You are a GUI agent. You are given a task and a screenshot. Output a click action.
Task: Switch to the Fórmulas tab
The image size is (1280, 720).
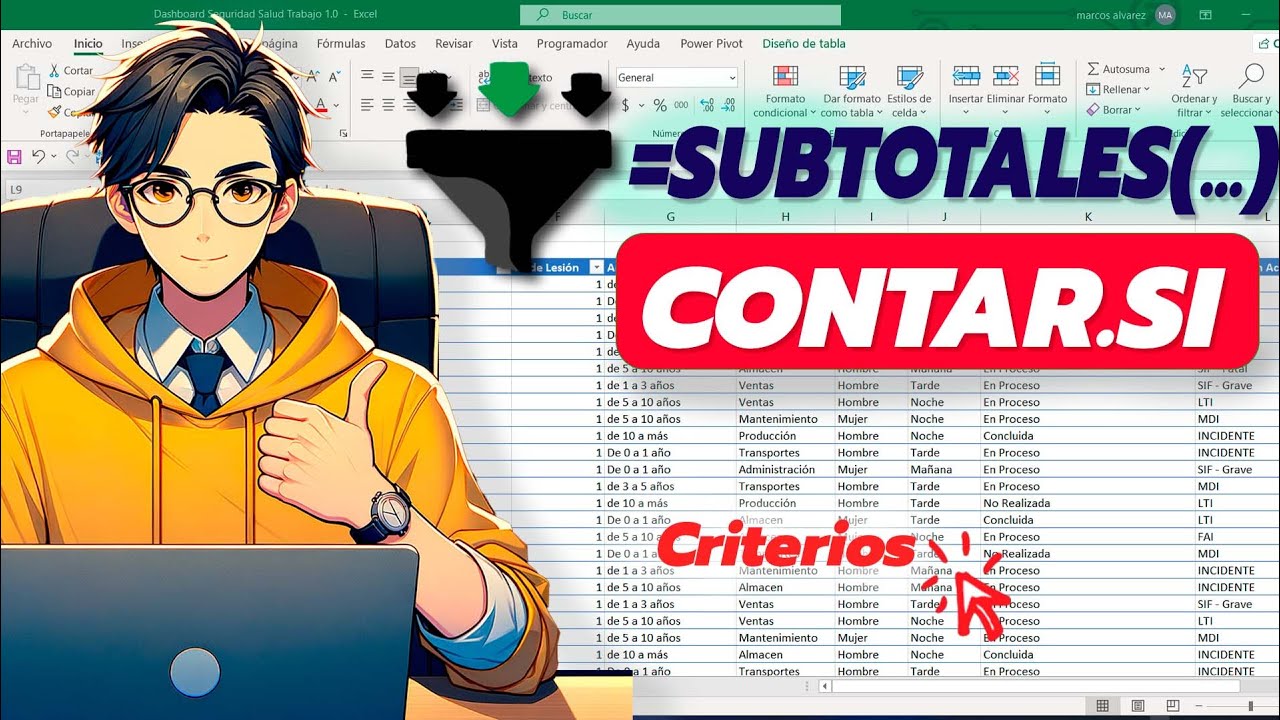click(341, 44)
